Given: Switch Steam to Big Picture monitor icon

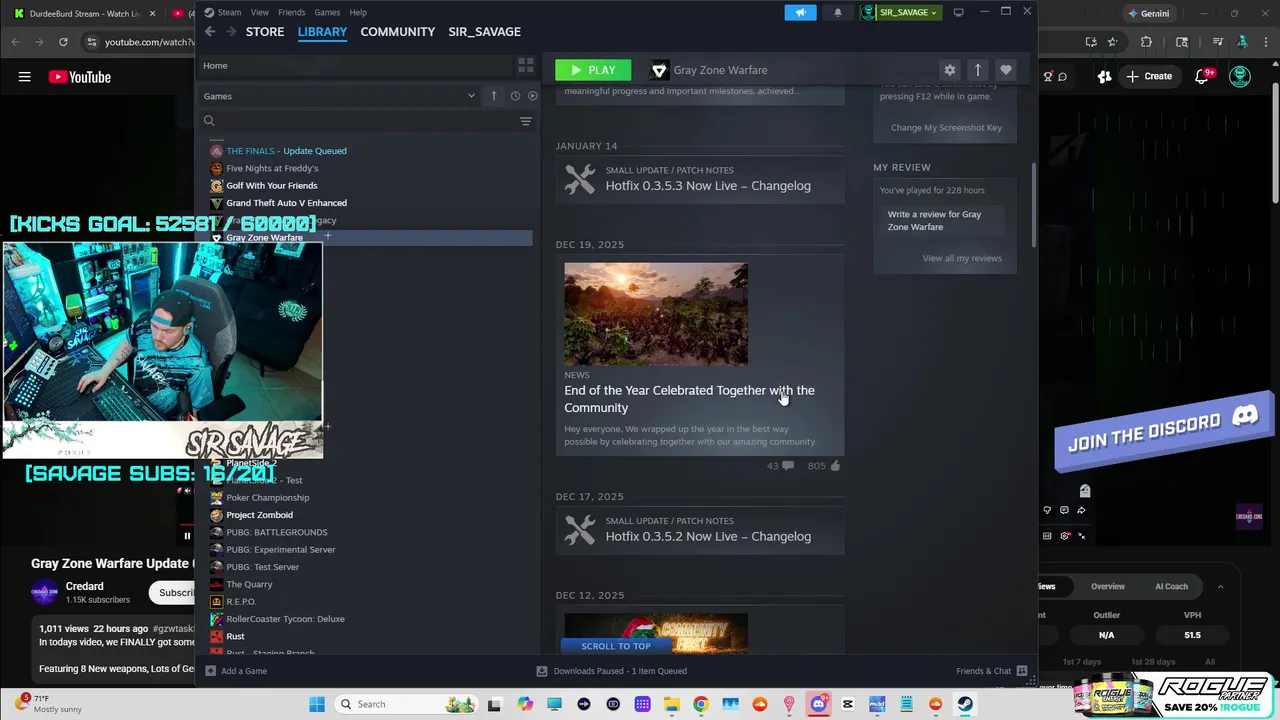Looking at the screenshot, I should (x=958, y=12).
